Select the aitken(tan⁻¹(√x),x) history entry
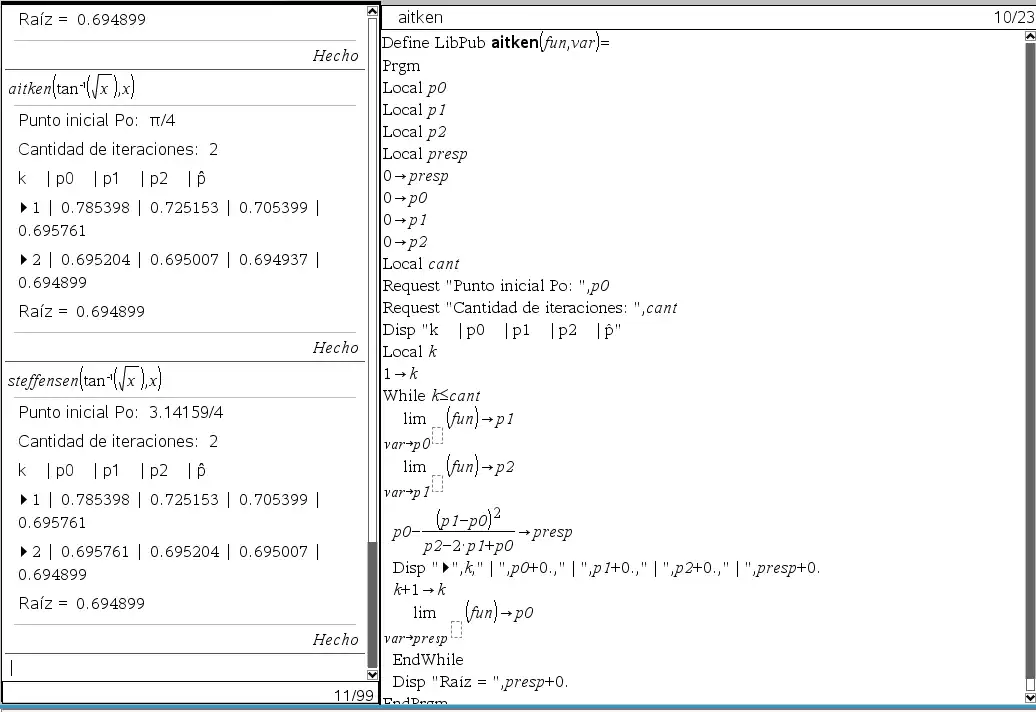The height and width of the screenshot is (712, 1036). point(71,88)
